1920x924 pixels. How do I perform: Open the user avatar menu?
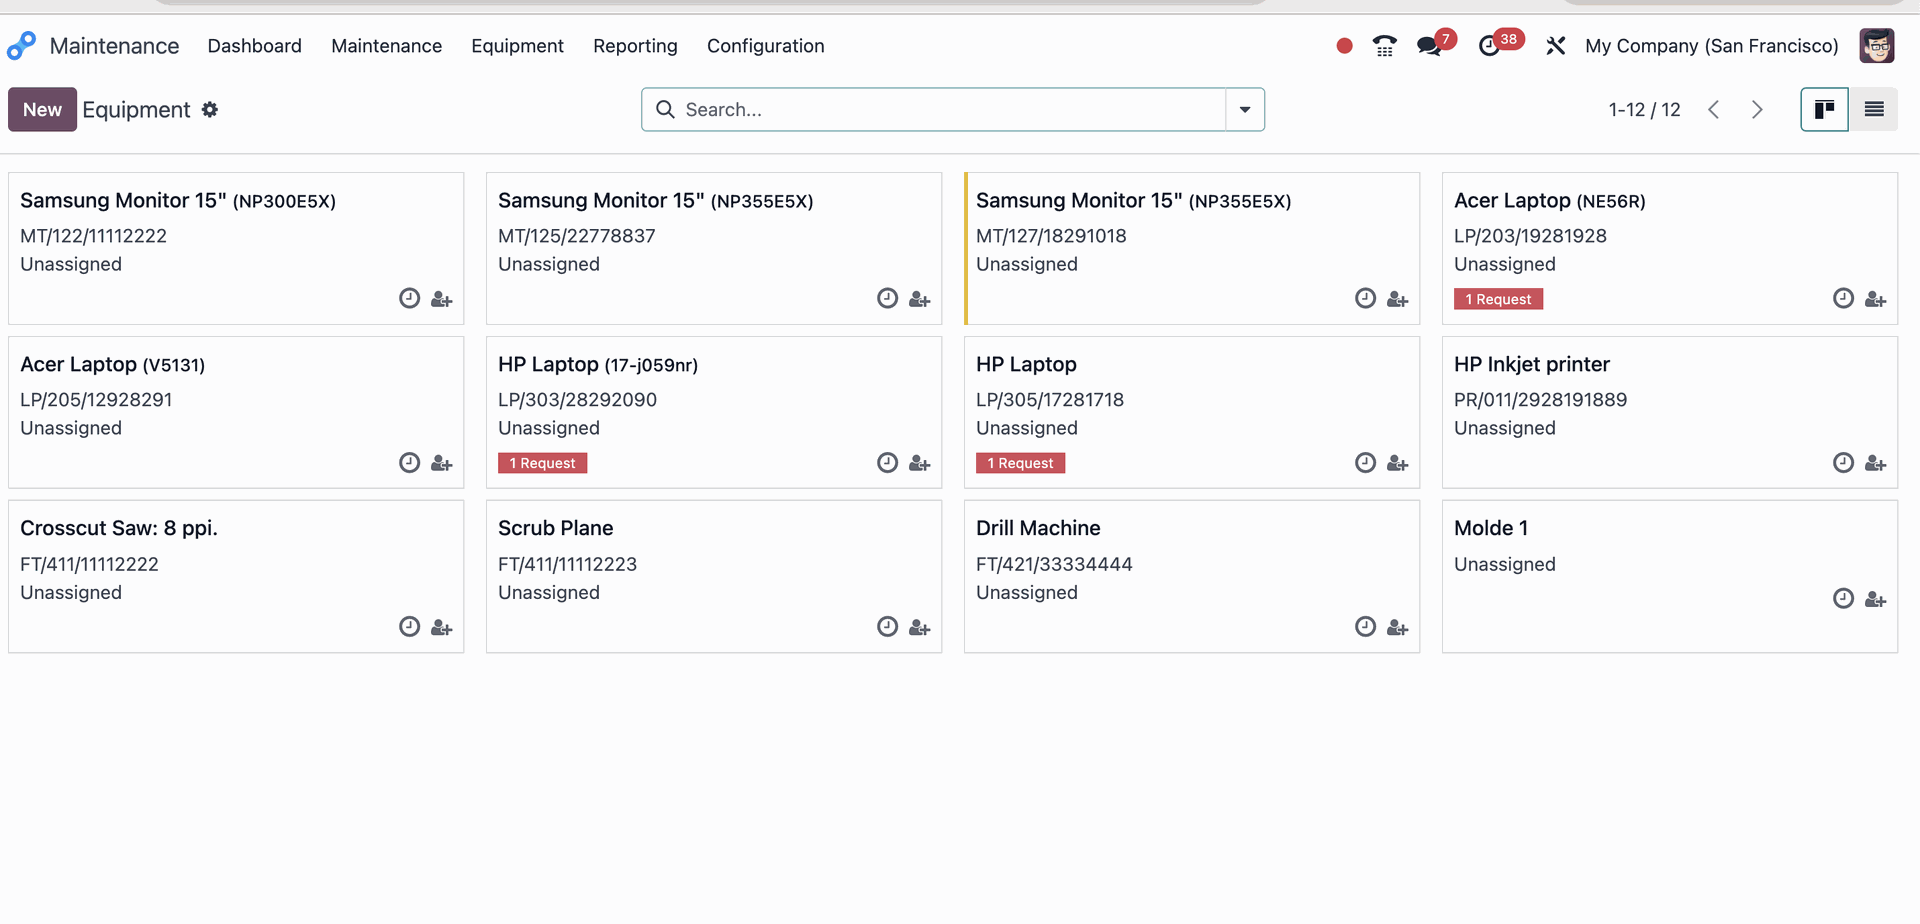[1876, 46]
